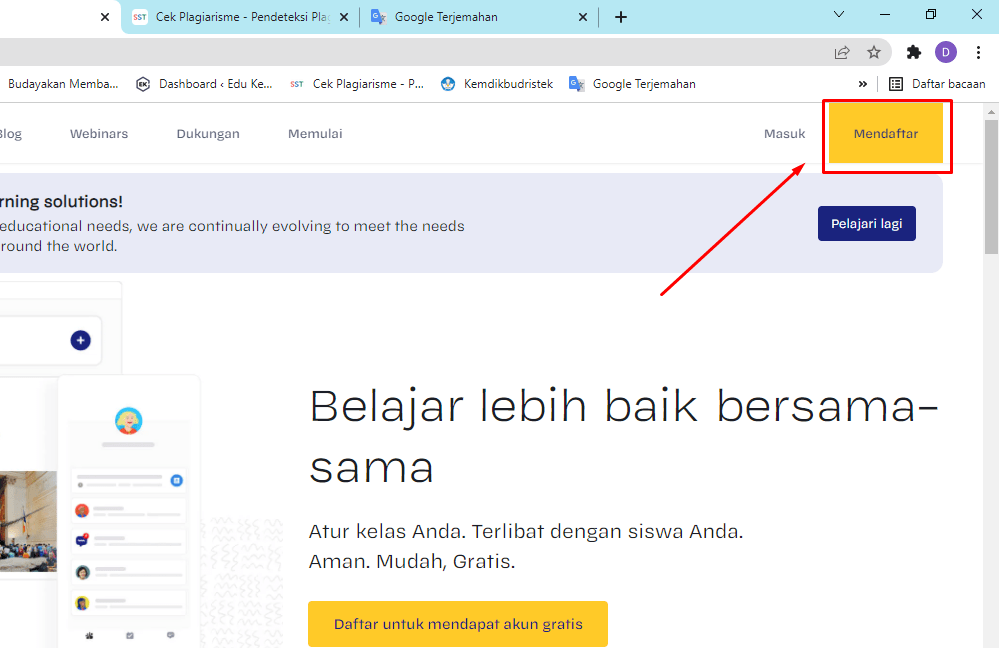Open the Chrome three-dot menu icon
Image resolution: width=999 pixels, height=648 pixels.
pyautogui.click(x=978, y=51)
